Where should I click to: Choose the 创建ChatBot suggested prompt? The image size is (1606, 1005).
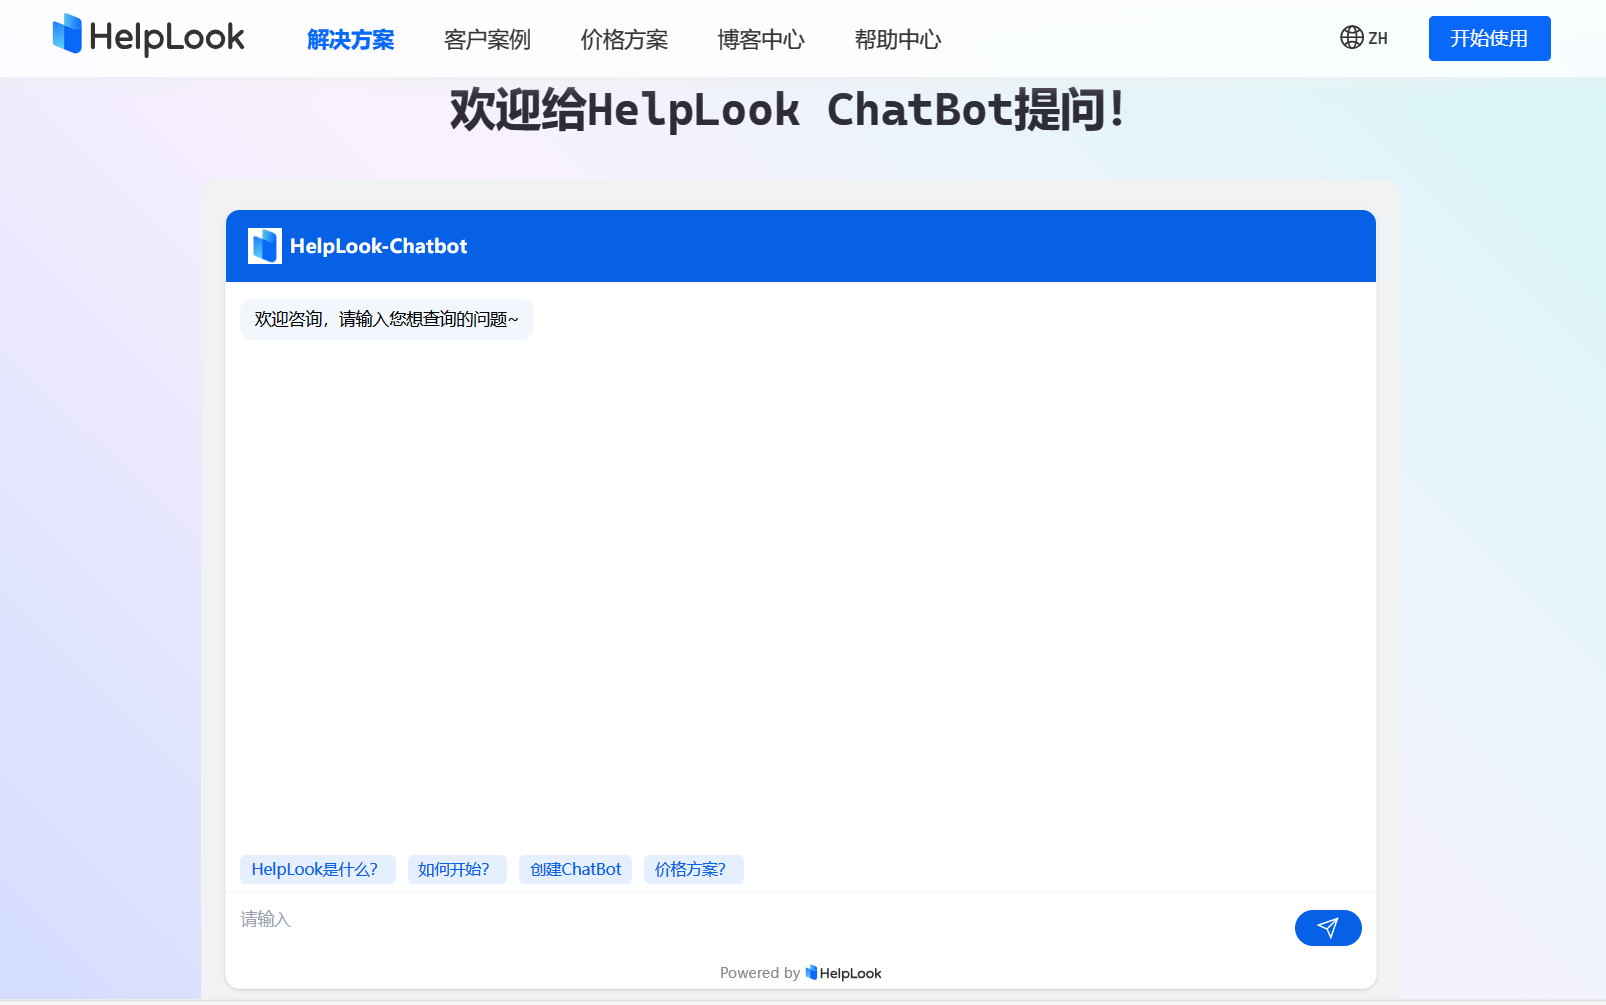[x=575, y=869]
